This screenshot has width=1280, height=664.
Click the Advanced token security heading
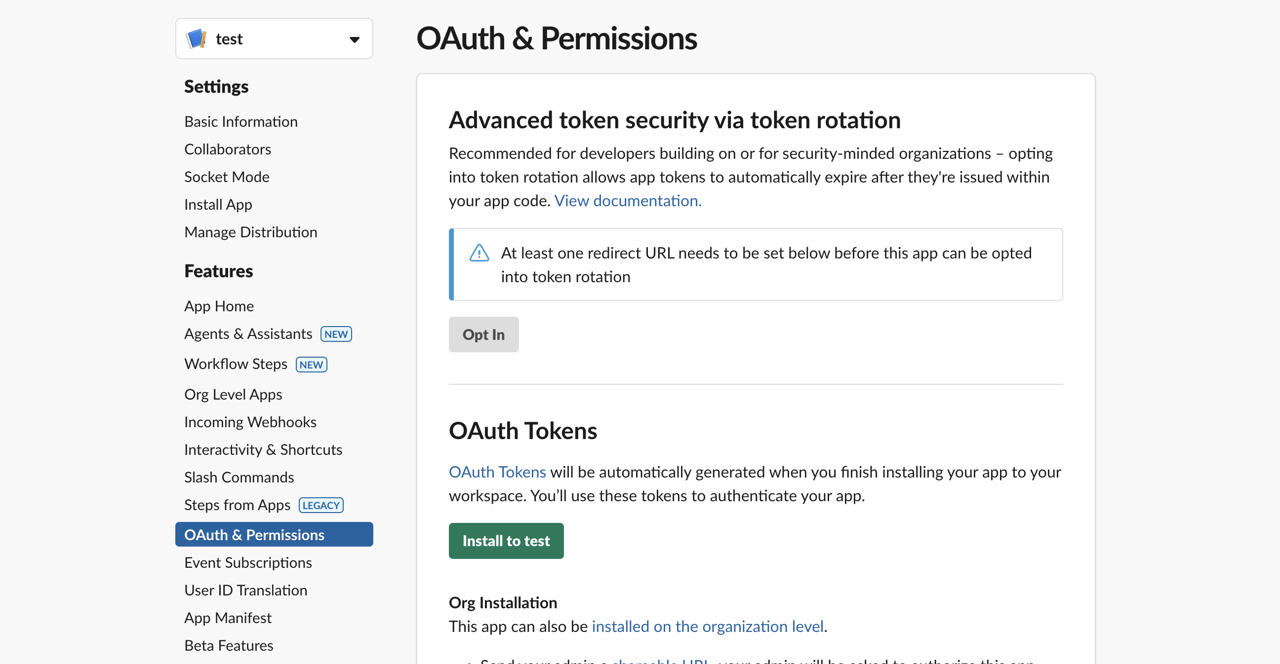click(675, 120)
